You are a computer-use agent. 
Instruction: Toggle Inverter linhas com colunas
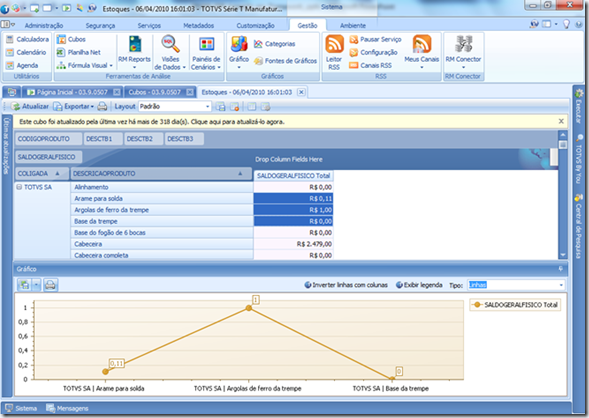(346, 285)
